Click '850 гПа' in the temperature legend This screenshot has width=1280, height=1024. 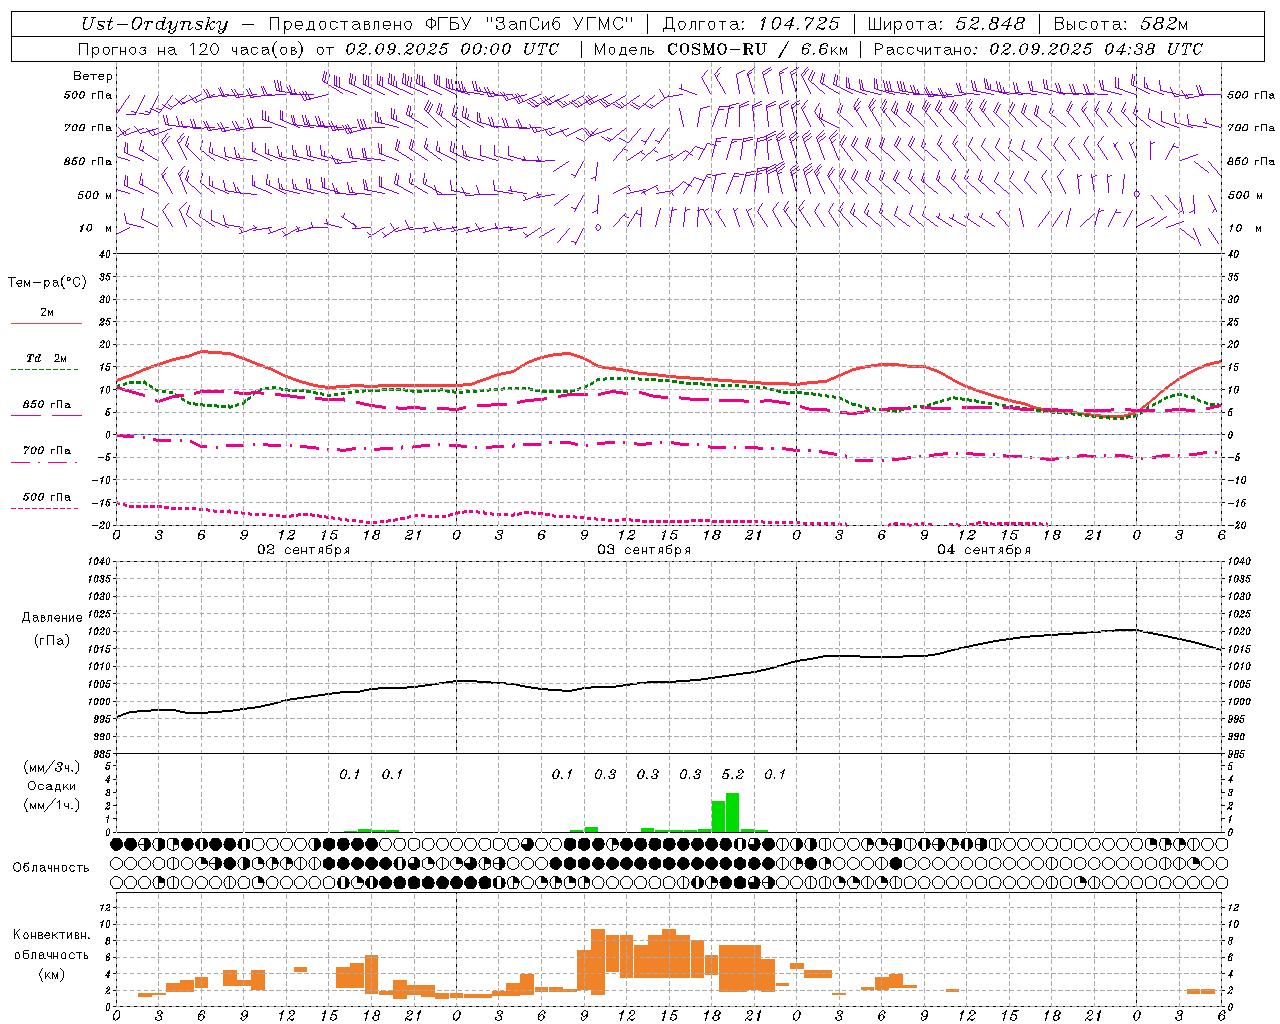(x=46, y=405)
